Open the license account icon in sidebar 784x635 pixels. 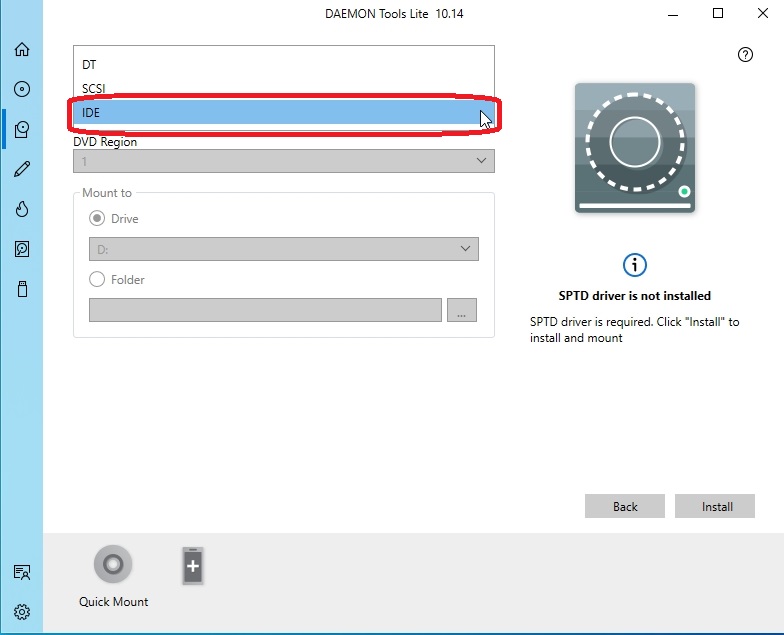click(x=22, y=572)
